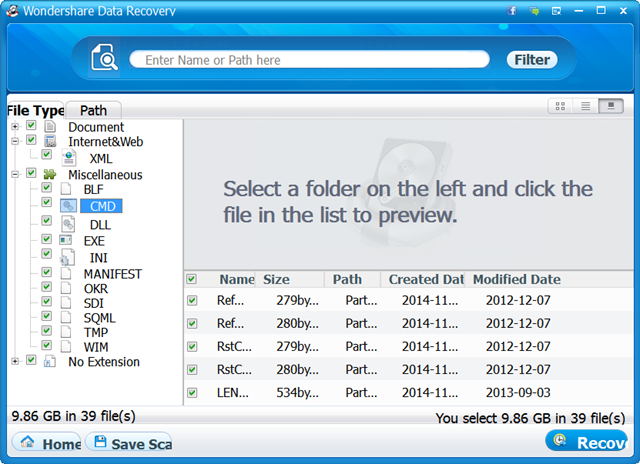Image resolution: width=640 pixels, height=464 pixels.
Task: Click the register window icon in title bar
Action: click(556, 11)
